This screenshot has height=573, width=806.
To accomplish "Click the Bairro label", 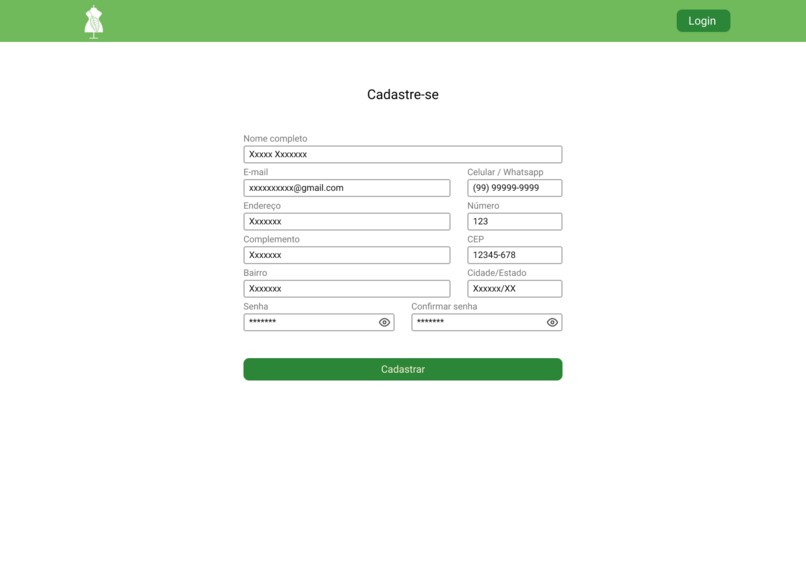I will pos(255,273).
